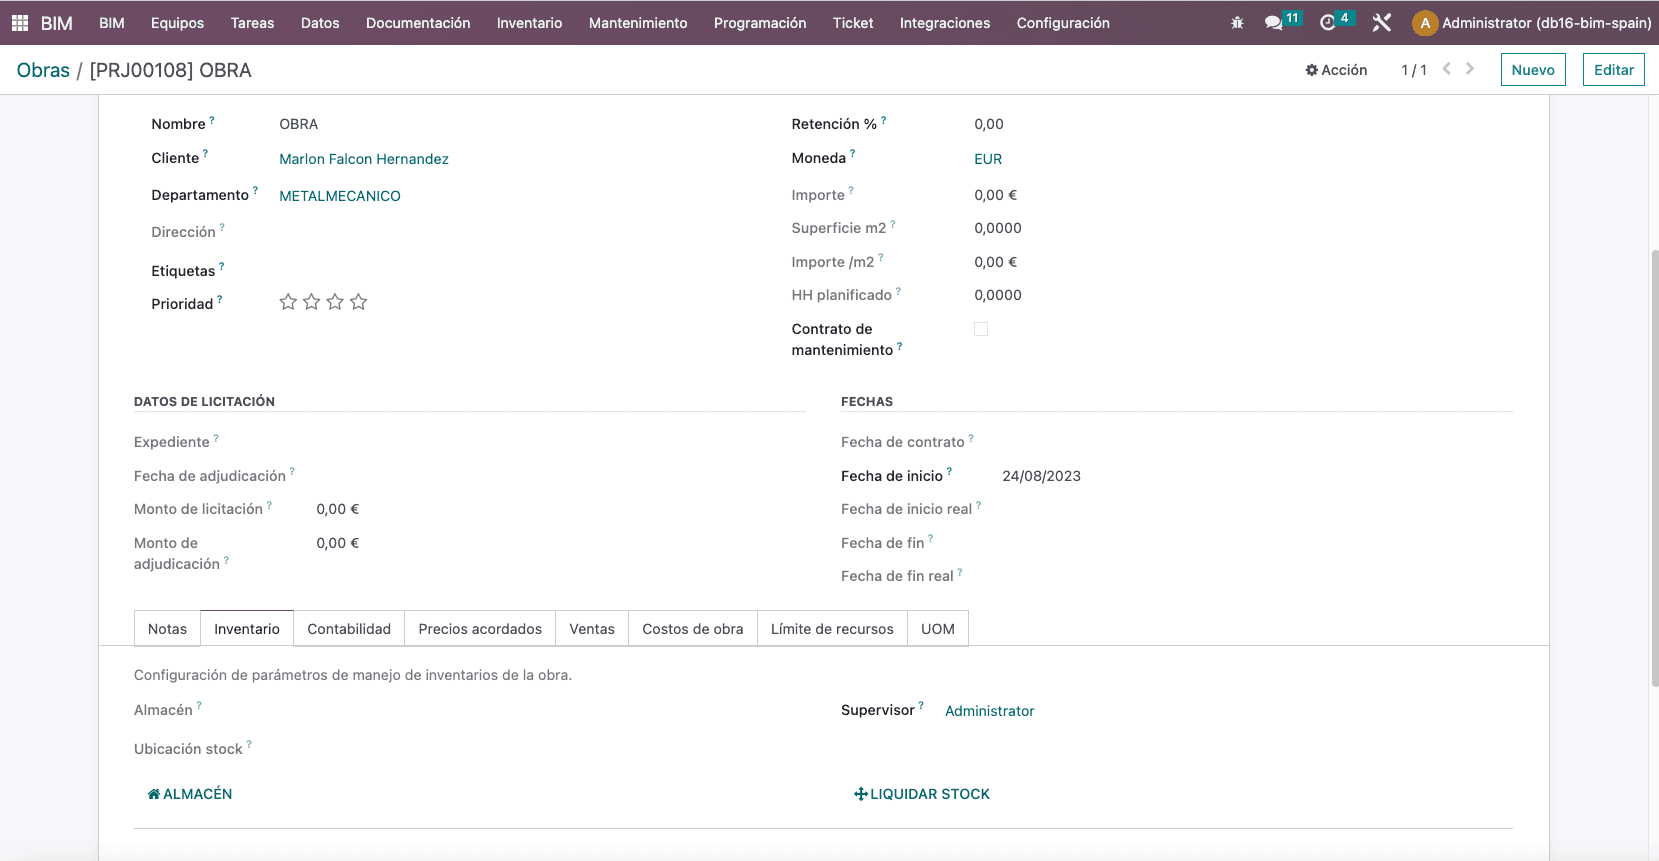Screen dimensions: 1659x861
Task: Open the Inventario top menu
Action: click(x=529, y=22)
